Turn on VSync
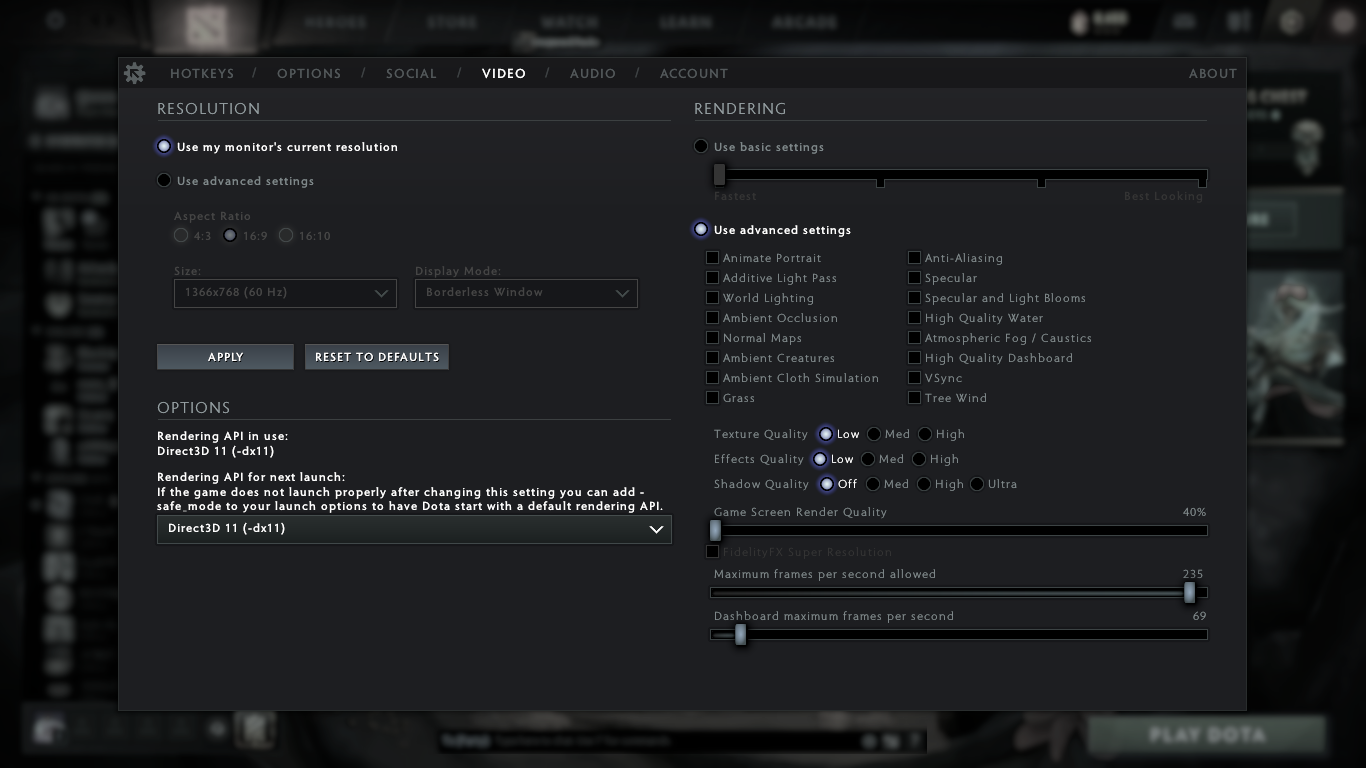1366x768 pixels. 914,377
